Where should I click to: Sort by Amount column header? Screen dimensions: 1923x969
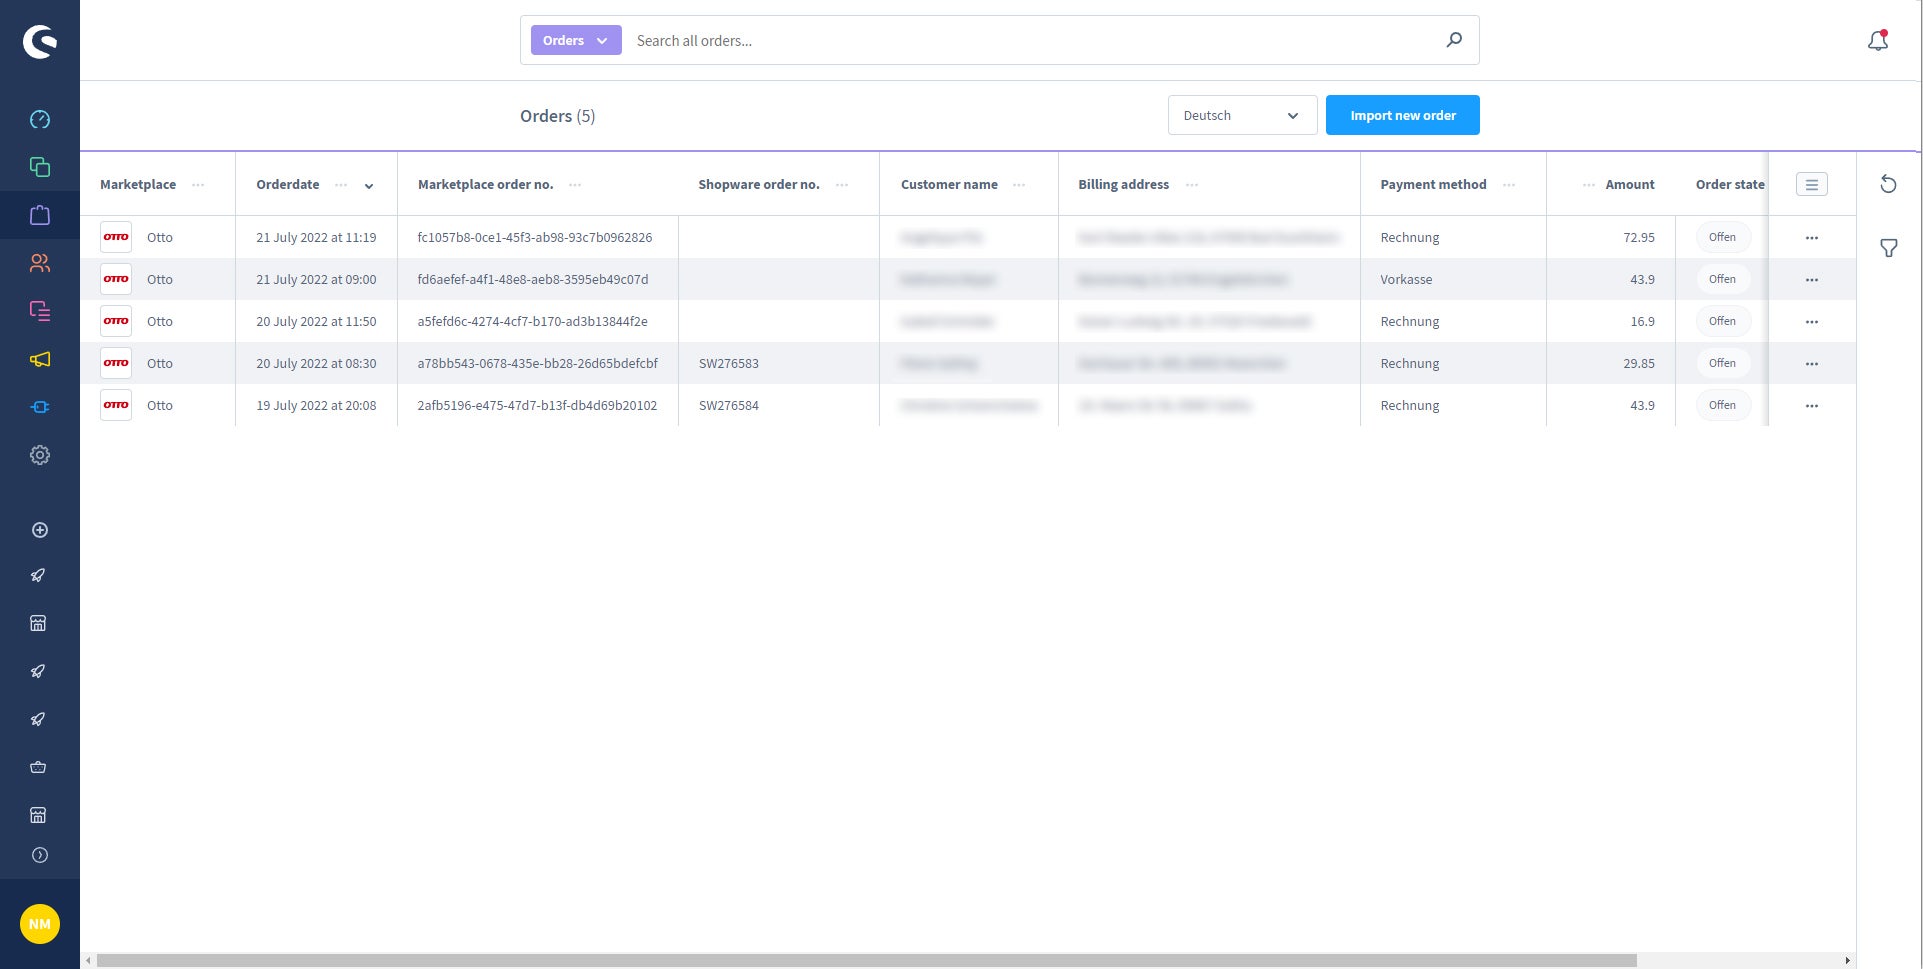[x=1630, y=185]
